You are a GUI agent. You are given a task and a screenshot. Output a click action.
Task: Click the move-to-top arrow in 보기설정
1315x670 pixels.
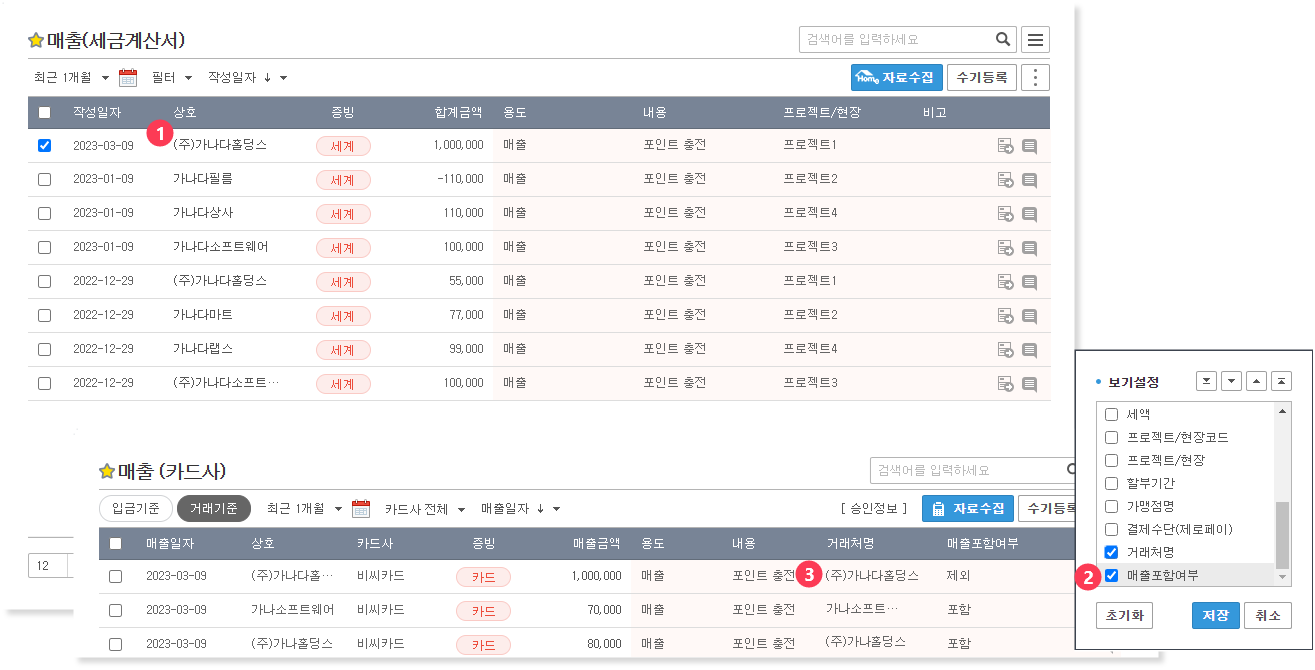1280,381
